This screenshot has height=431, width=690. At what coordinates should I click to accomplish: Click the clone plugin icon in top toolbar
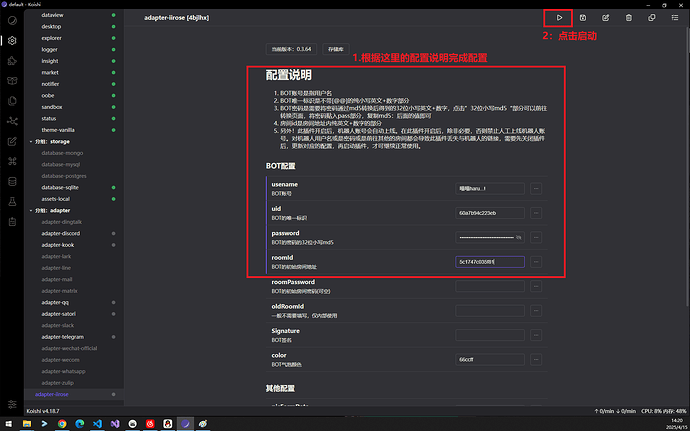652,18
